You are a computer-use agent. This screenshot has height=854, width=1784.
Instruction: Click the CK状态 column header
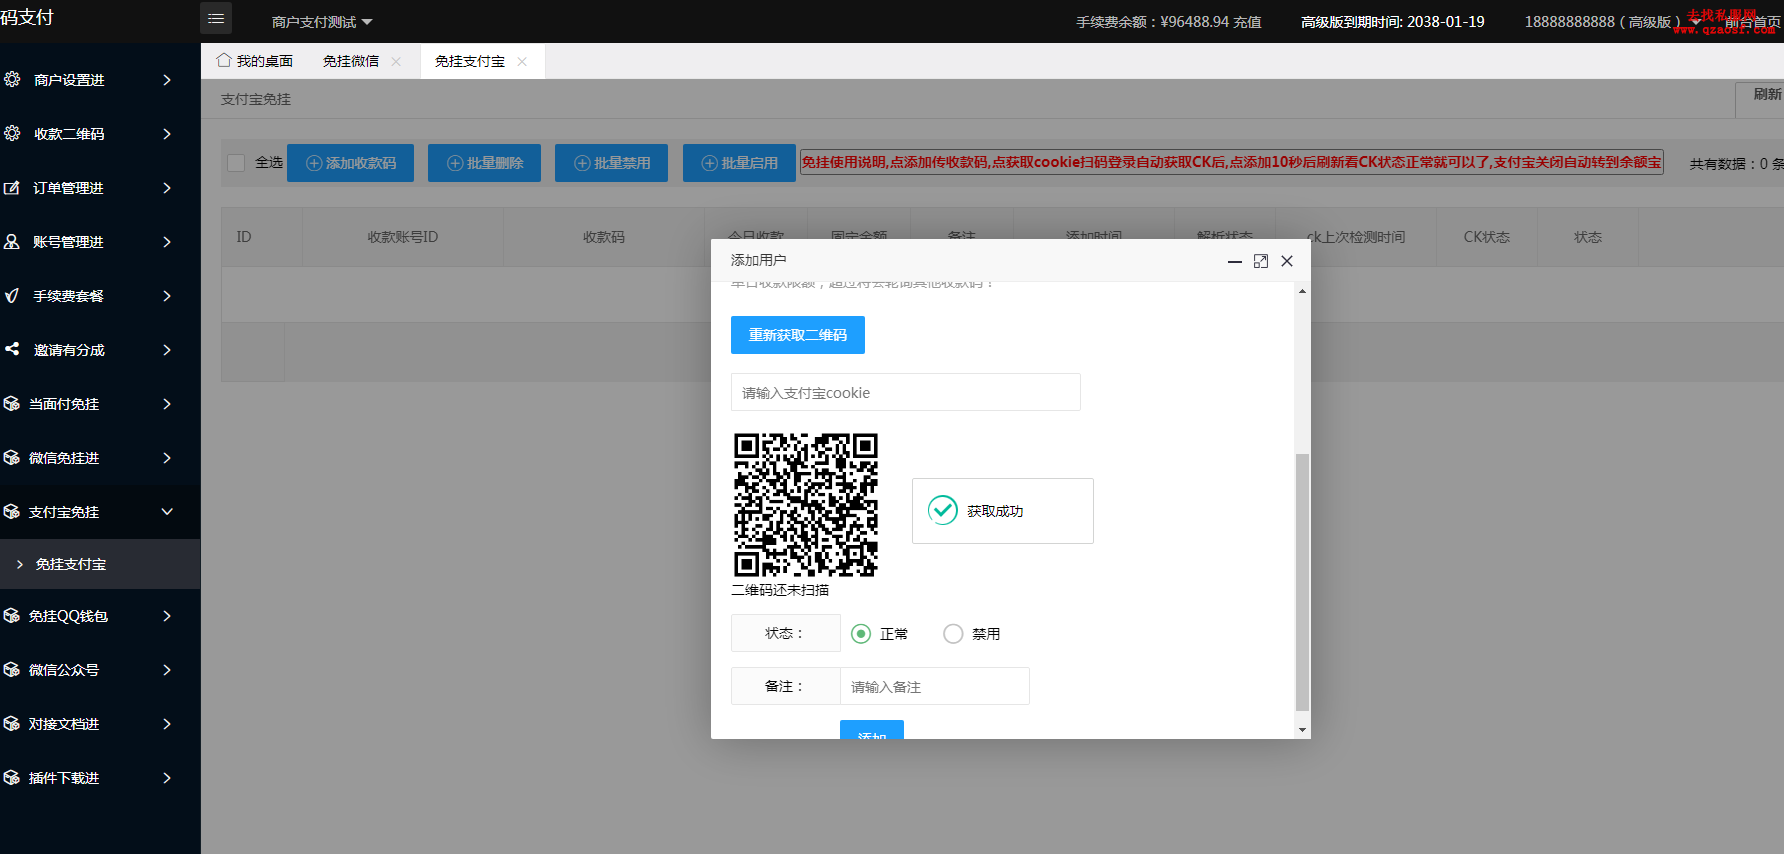(x=1487, y=237)
